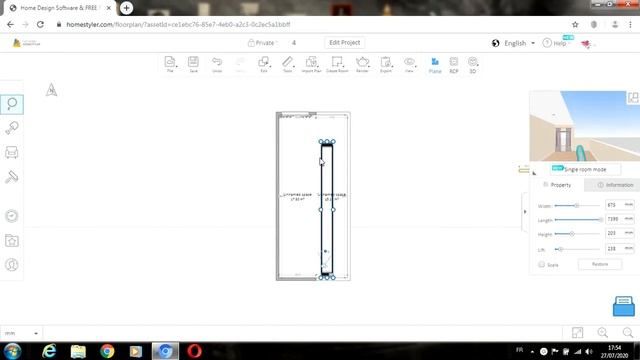Screen dimensions: 640x360
Task: Launch Opera from the taskbar
Action: 194,351
